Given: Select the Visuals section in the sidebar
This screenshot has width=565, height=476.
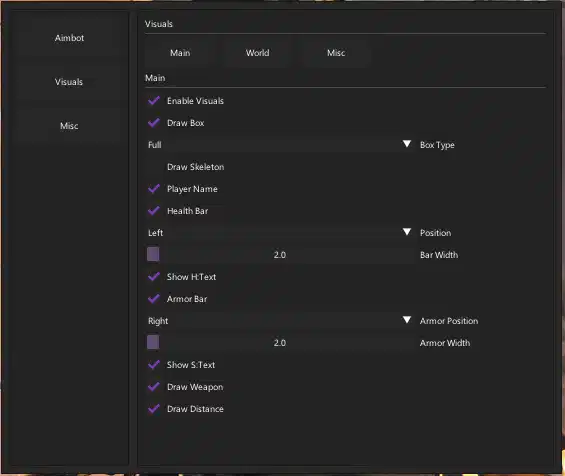Looking at the screenshot, I should pos(69,82).
